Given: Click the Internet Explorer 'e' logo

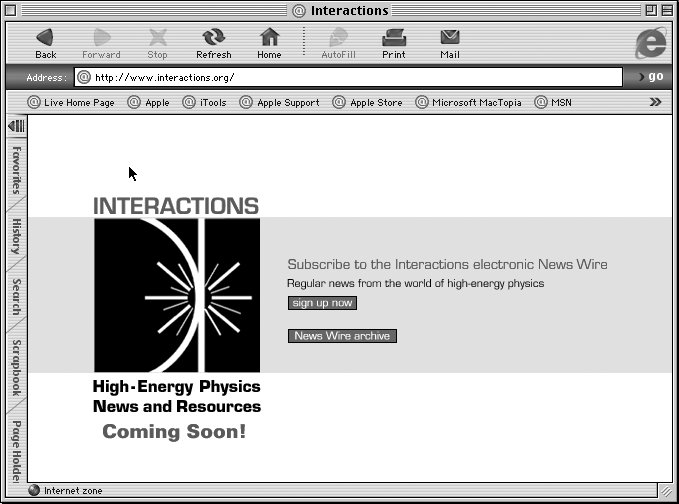Looking at the screenshot, I should (x=651, y=42).
